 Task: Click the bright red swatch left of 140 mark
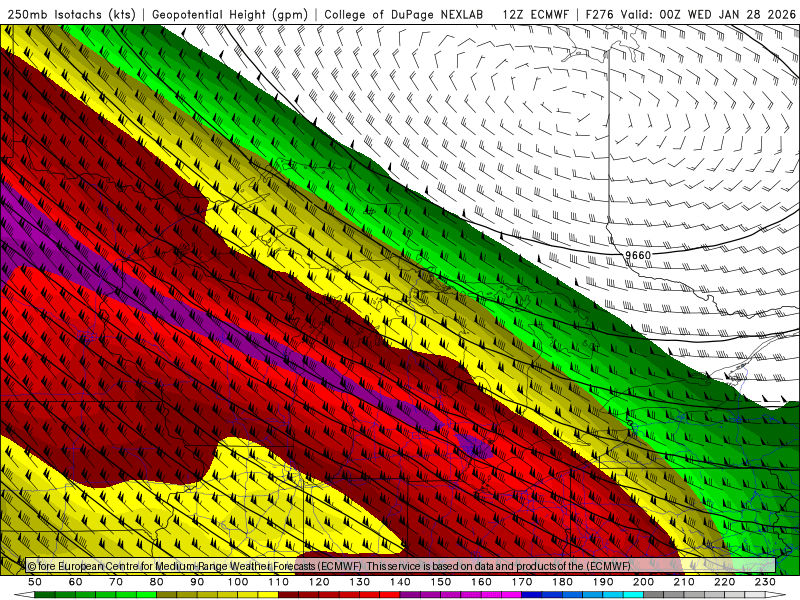coord(390,595)
